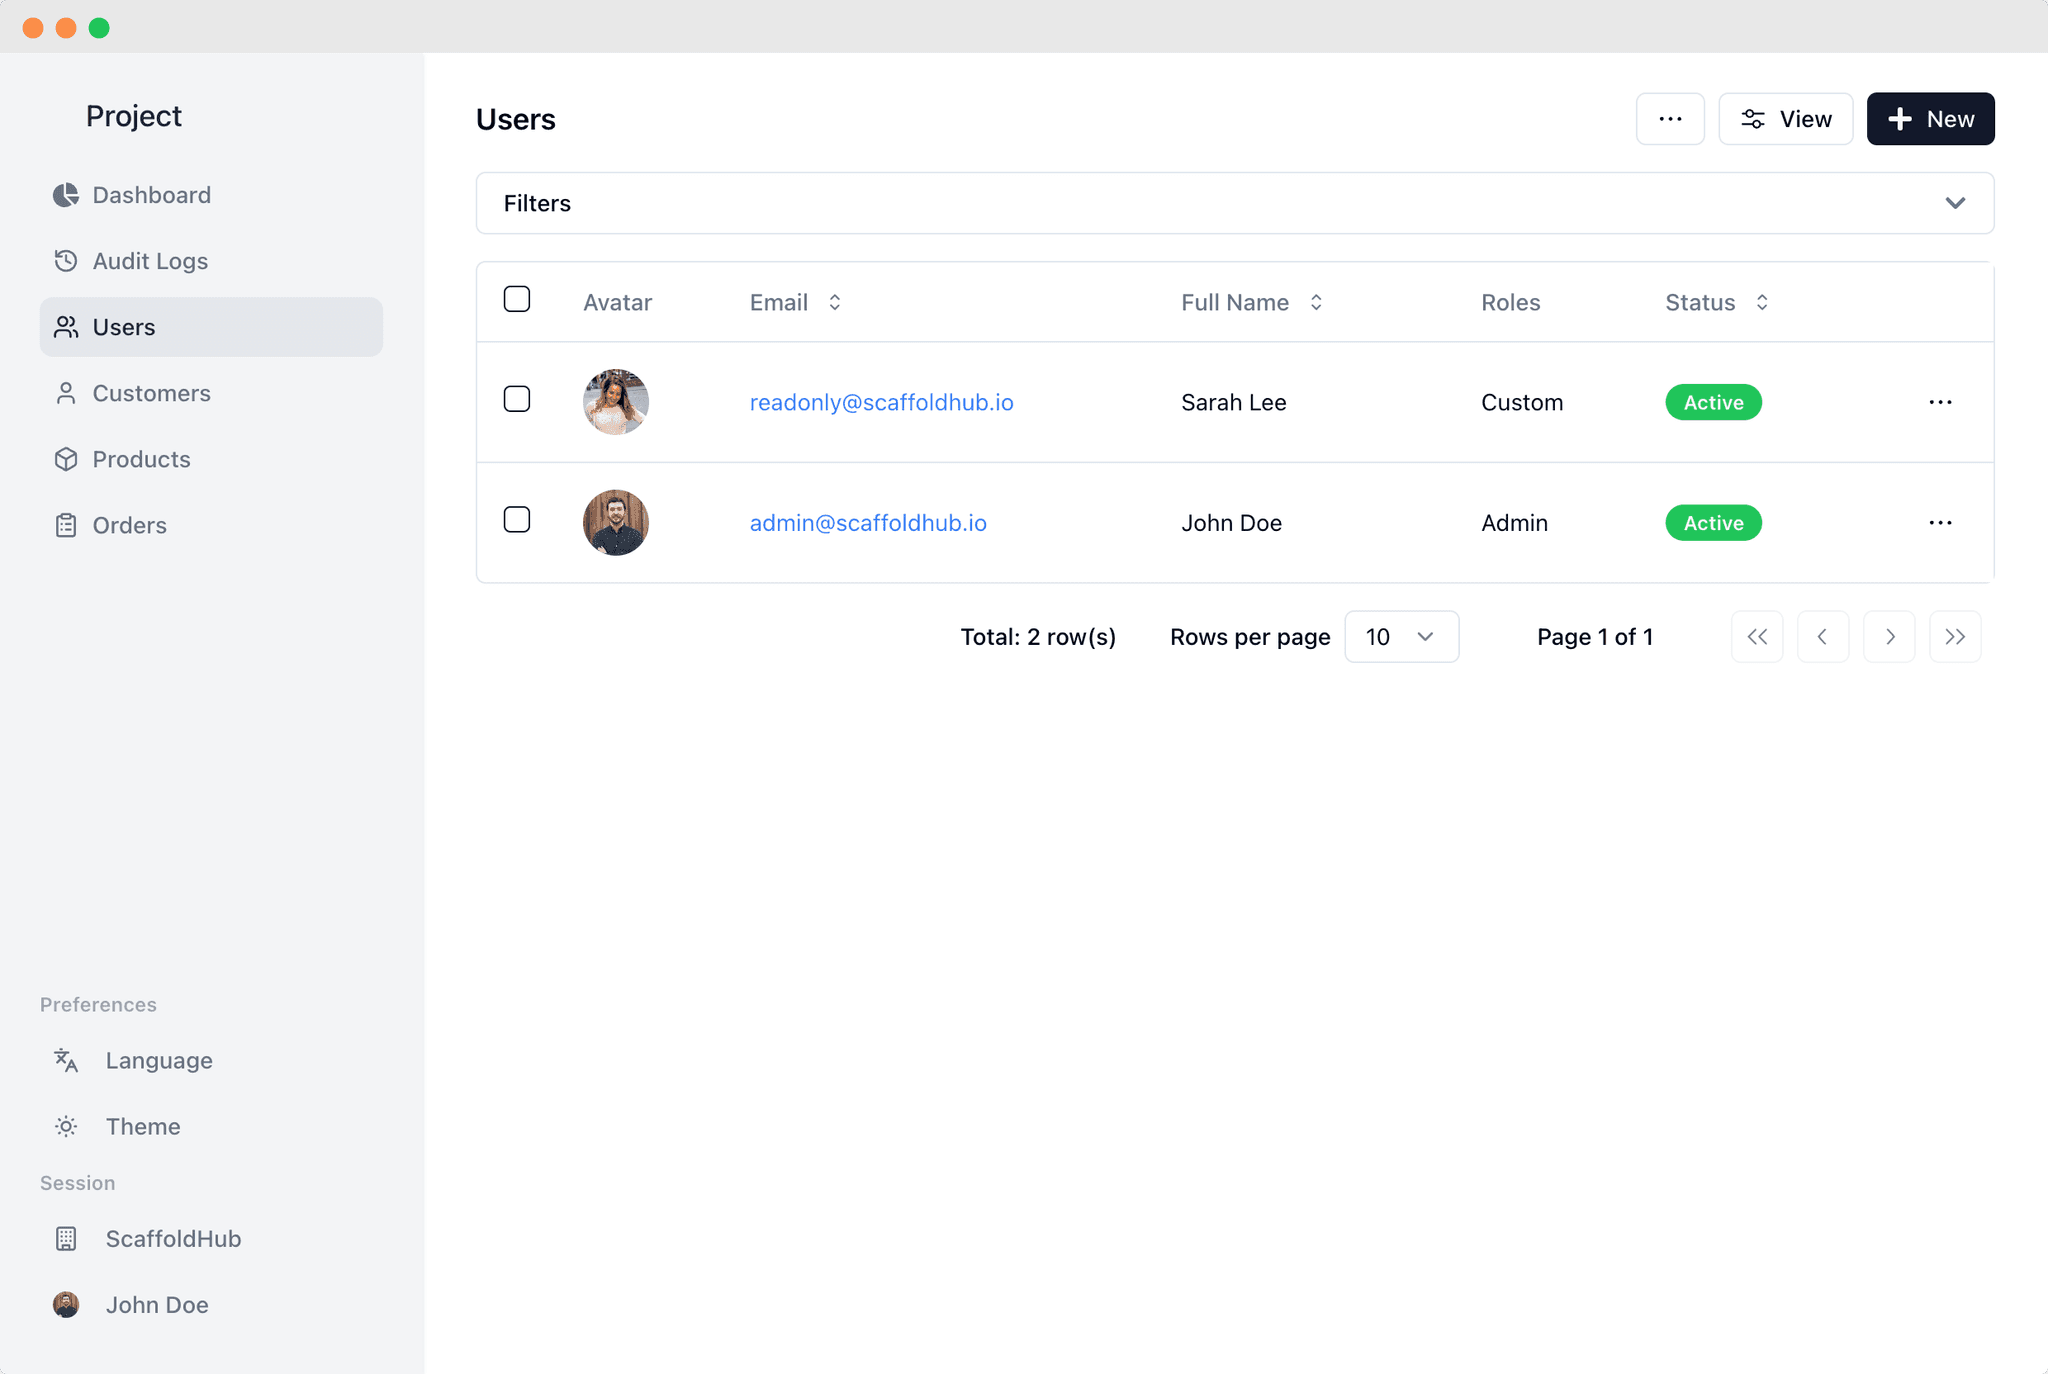Select the Products cube icon
This screenshot has height=1374, width=2048.
pos(66,459)
